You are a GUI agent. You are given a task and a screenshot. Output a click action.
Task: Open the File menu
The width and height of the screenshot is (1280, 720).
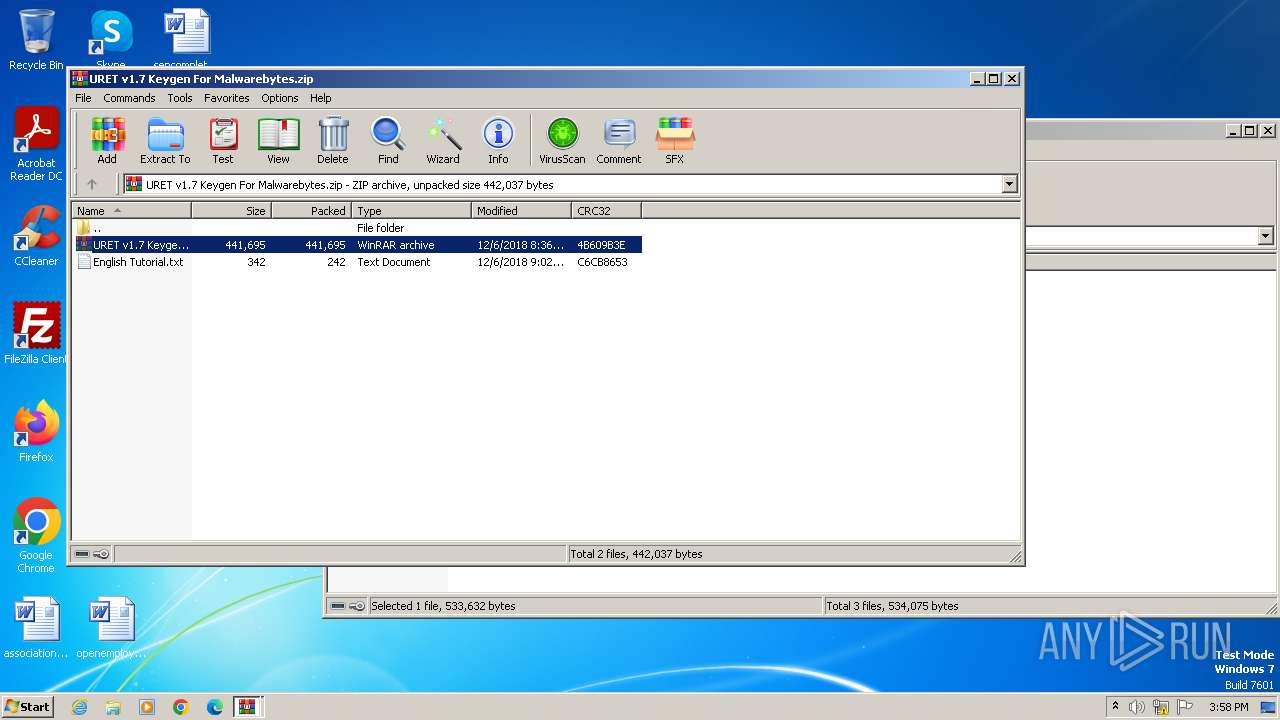click(x=83, y=98)
